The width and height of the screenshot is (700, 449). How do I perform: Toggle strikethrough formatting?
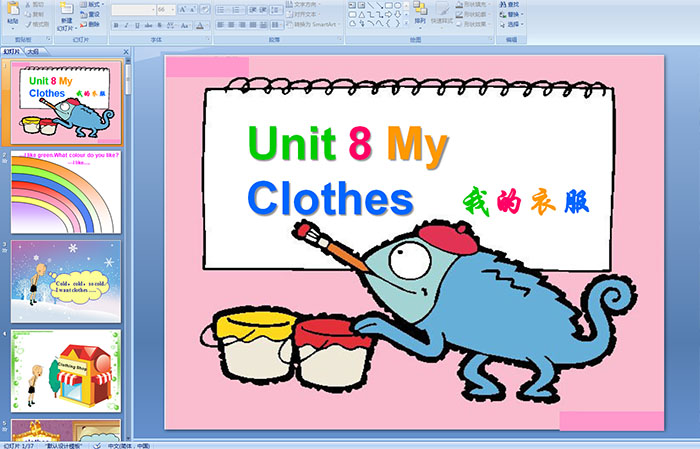(149, 25)
